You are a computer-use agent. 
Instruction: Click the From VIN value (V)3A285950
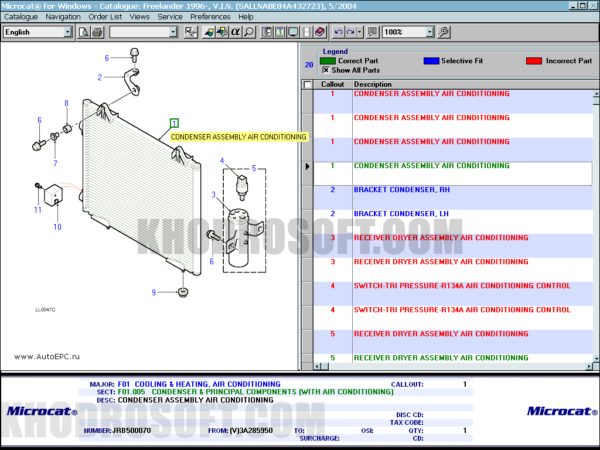pos(251,430)
